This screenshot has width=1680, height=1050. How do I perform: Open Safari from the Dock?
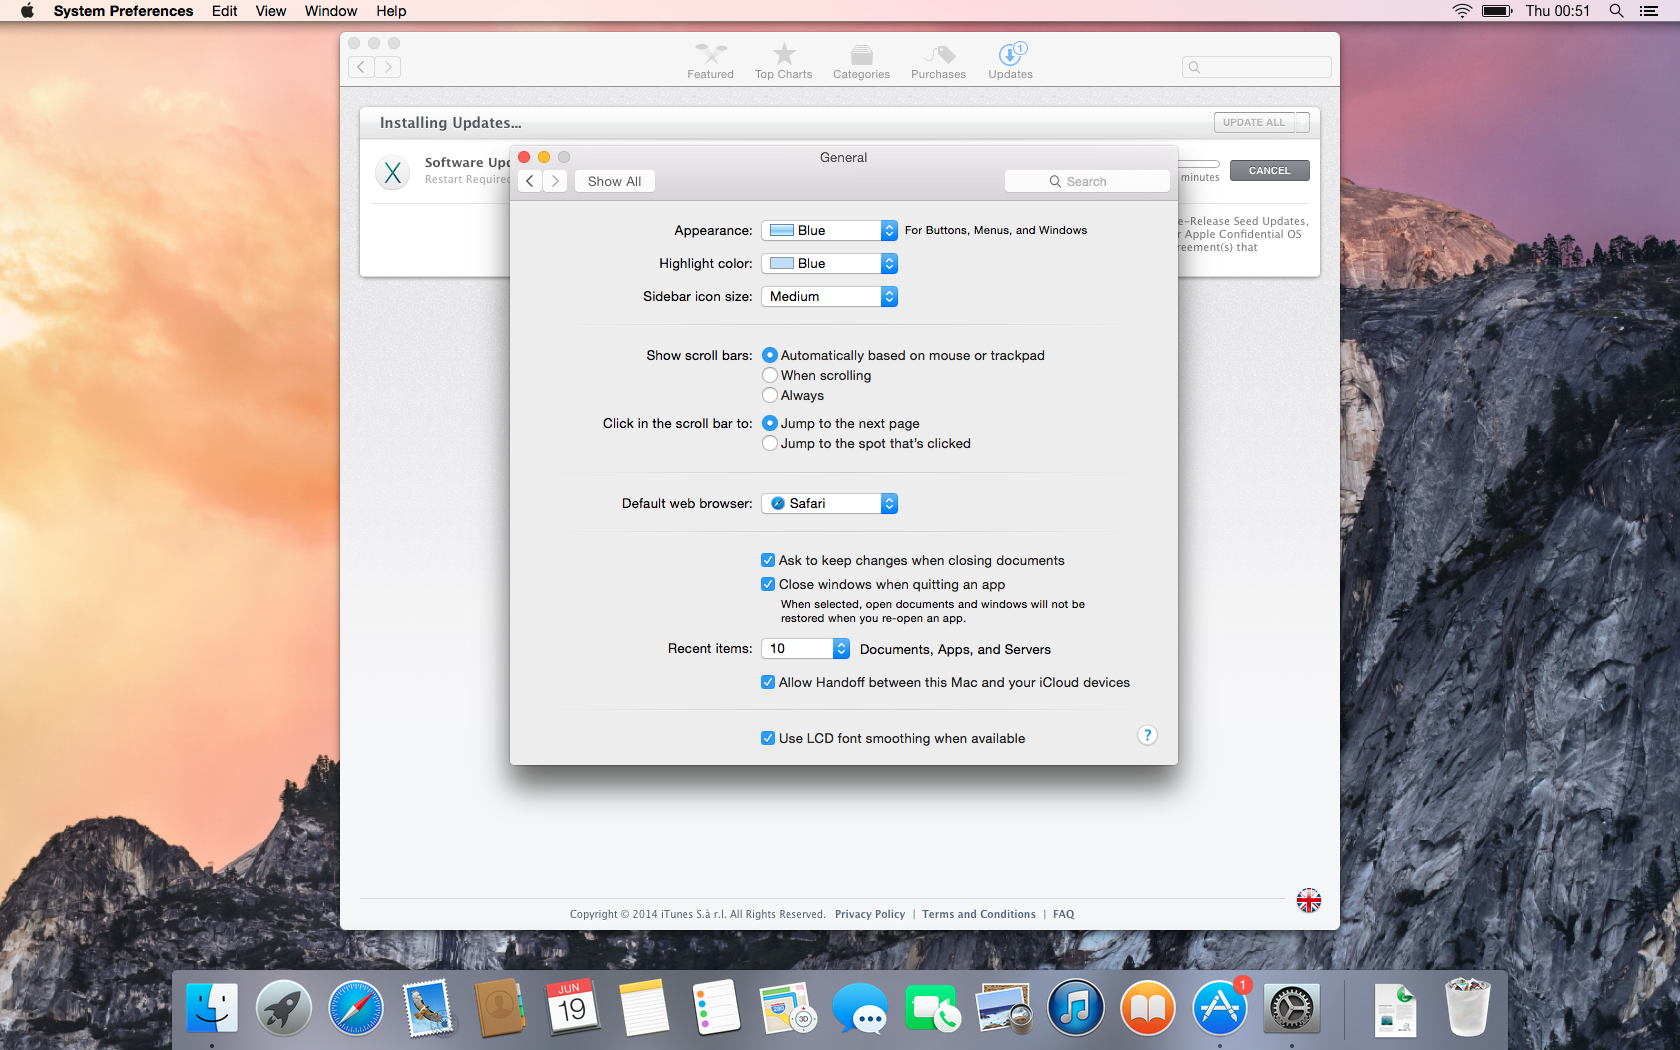click(356, 1008)
